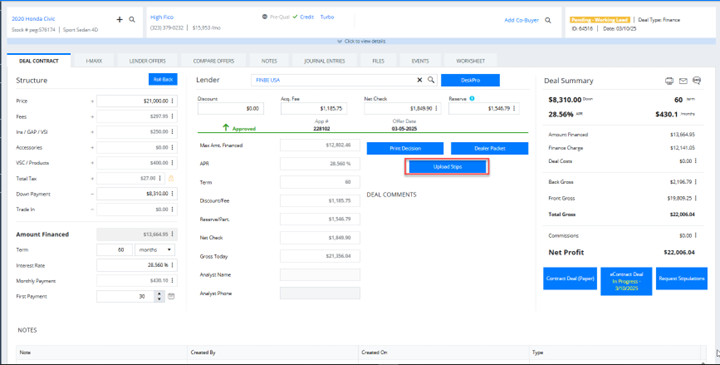Click the info icon next to Reserve
Image resolution: width=720 pixels, height=365 pixels.
tap(472, 98)
